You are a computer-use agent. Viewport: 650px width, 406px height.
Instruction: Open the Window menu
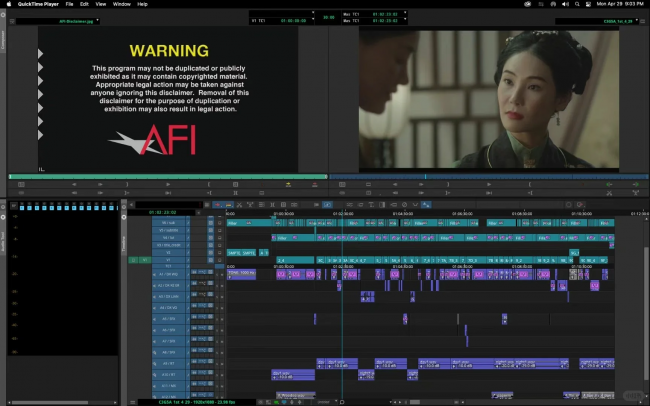click(x=122, y=4)
